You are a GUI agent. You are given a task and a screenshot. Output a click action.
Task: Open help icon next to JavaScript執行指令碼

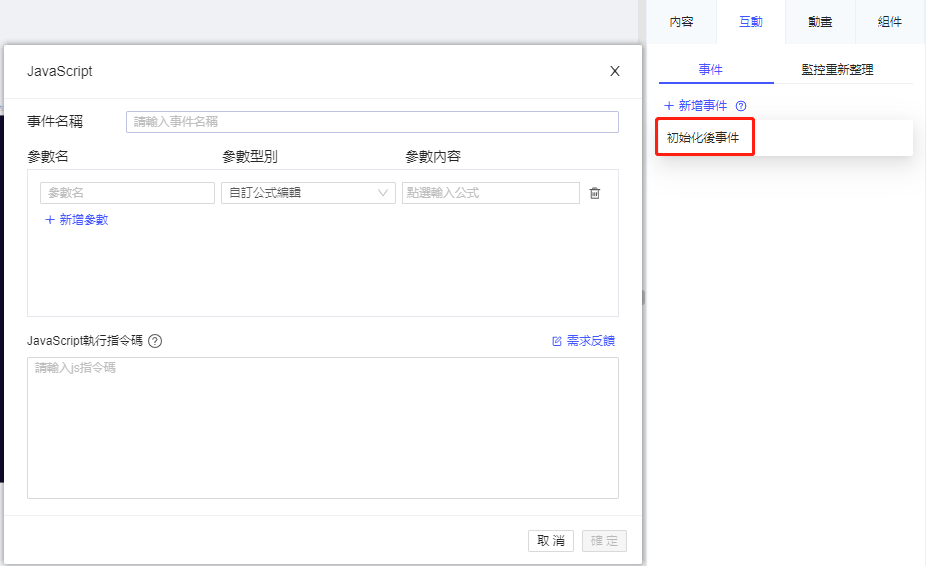[x=155, y=341]
